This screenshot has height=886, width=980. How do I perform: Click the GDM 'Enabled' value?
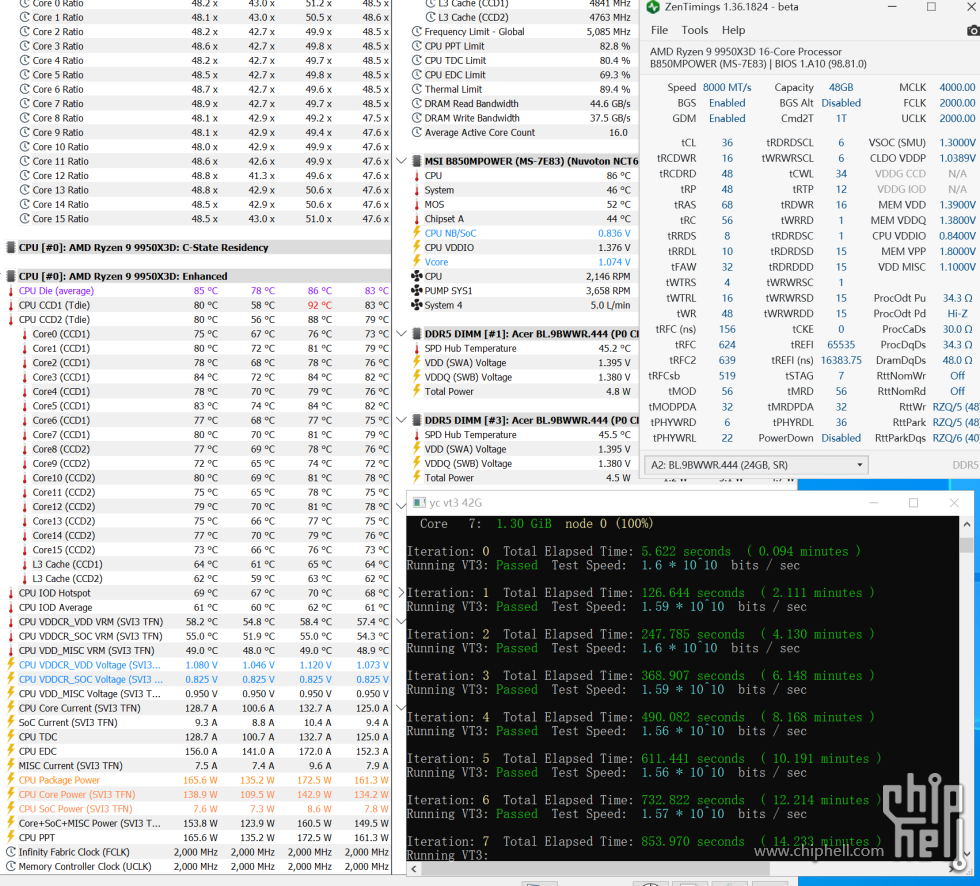pyautogui.click(x=727, y=118)
